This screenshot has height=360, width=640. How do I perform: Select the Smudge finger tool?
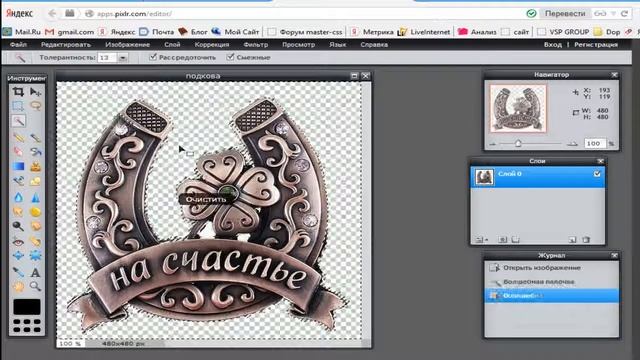pos(18,212)
